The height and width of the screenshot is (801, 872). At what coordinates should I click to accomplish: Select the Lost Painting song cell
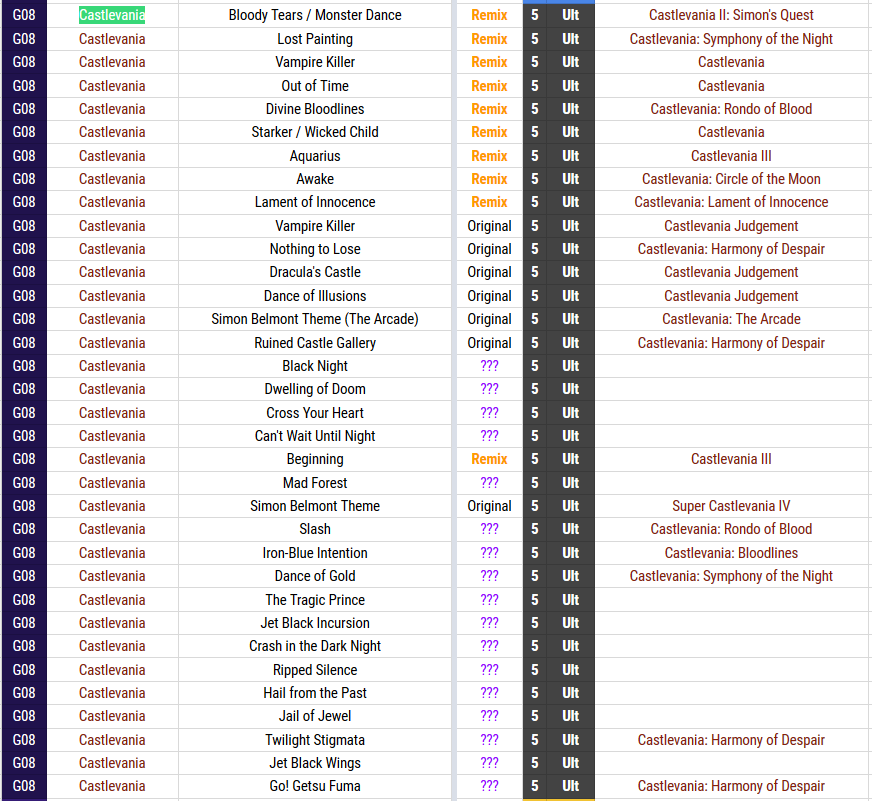(x=315, y=39)
